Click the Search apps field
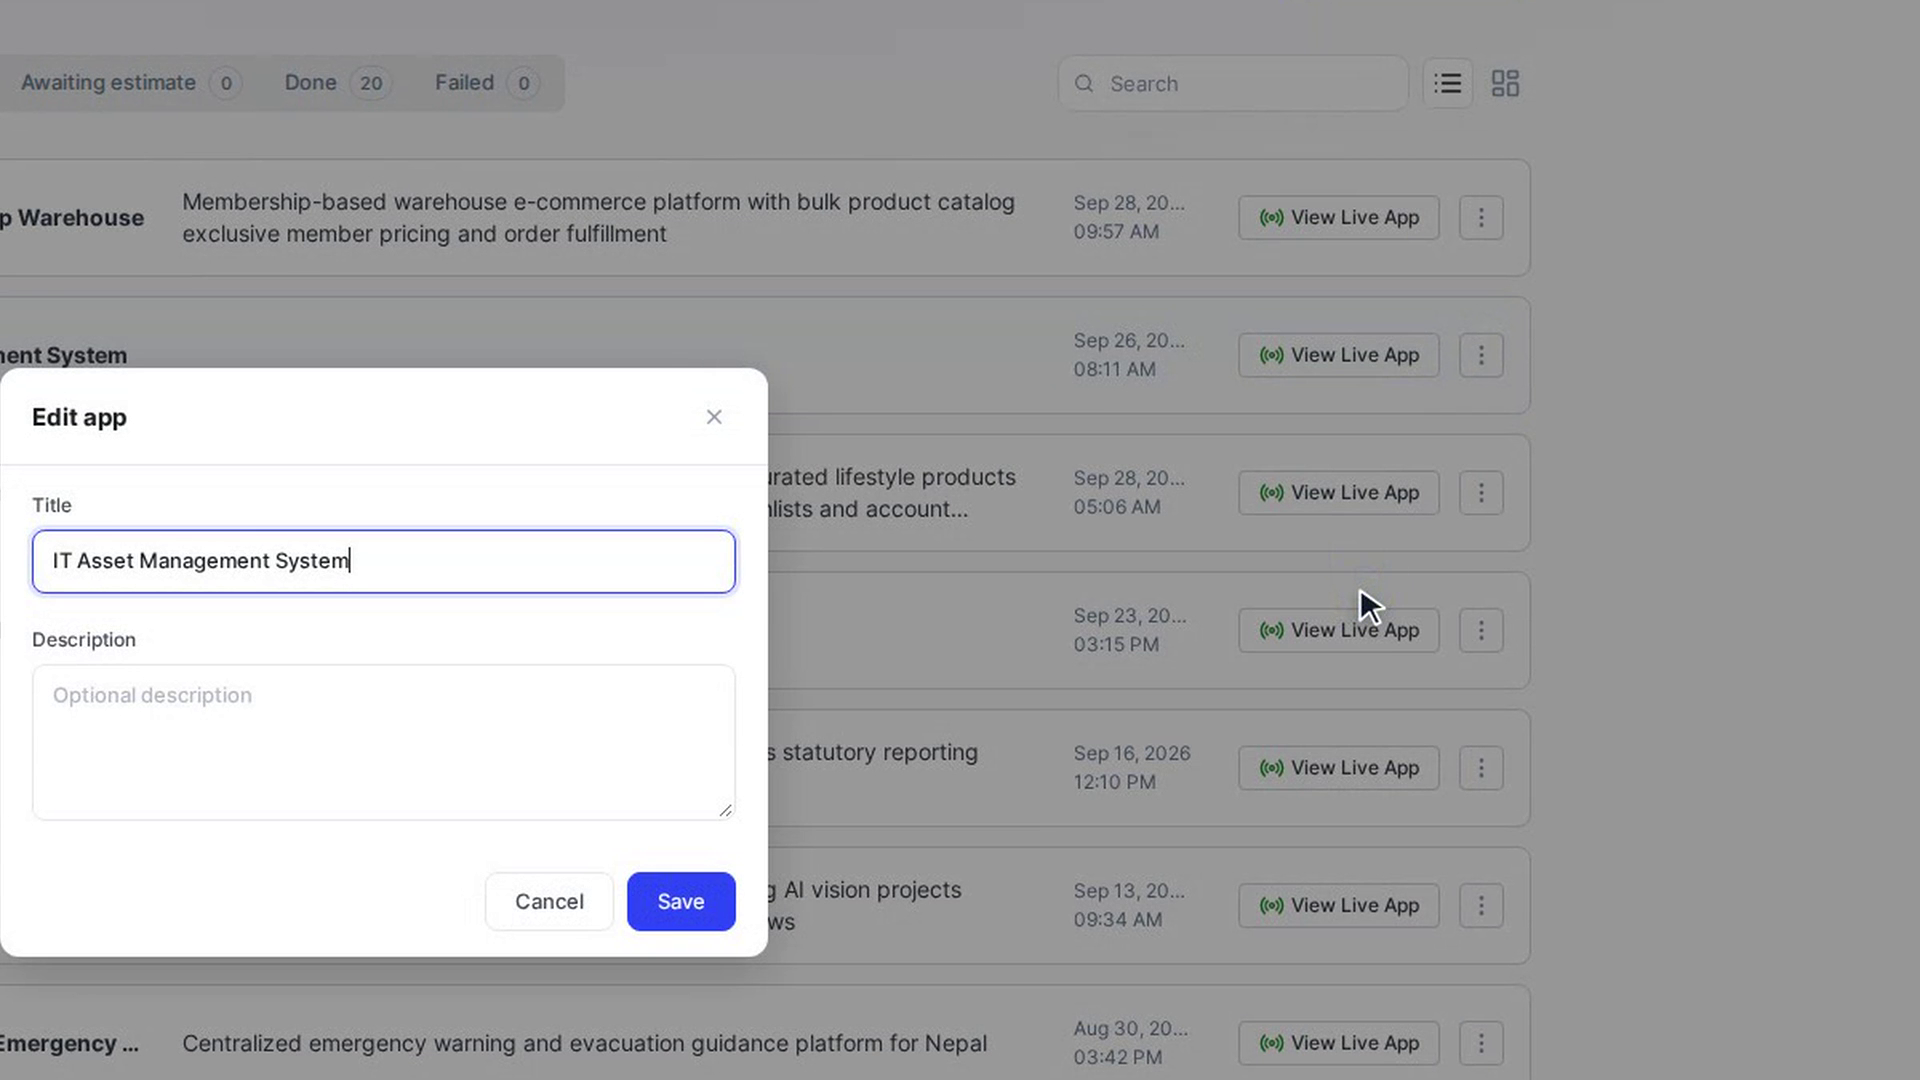The width and height of the screenshot is (1920, 1080). click(1233, 83)
